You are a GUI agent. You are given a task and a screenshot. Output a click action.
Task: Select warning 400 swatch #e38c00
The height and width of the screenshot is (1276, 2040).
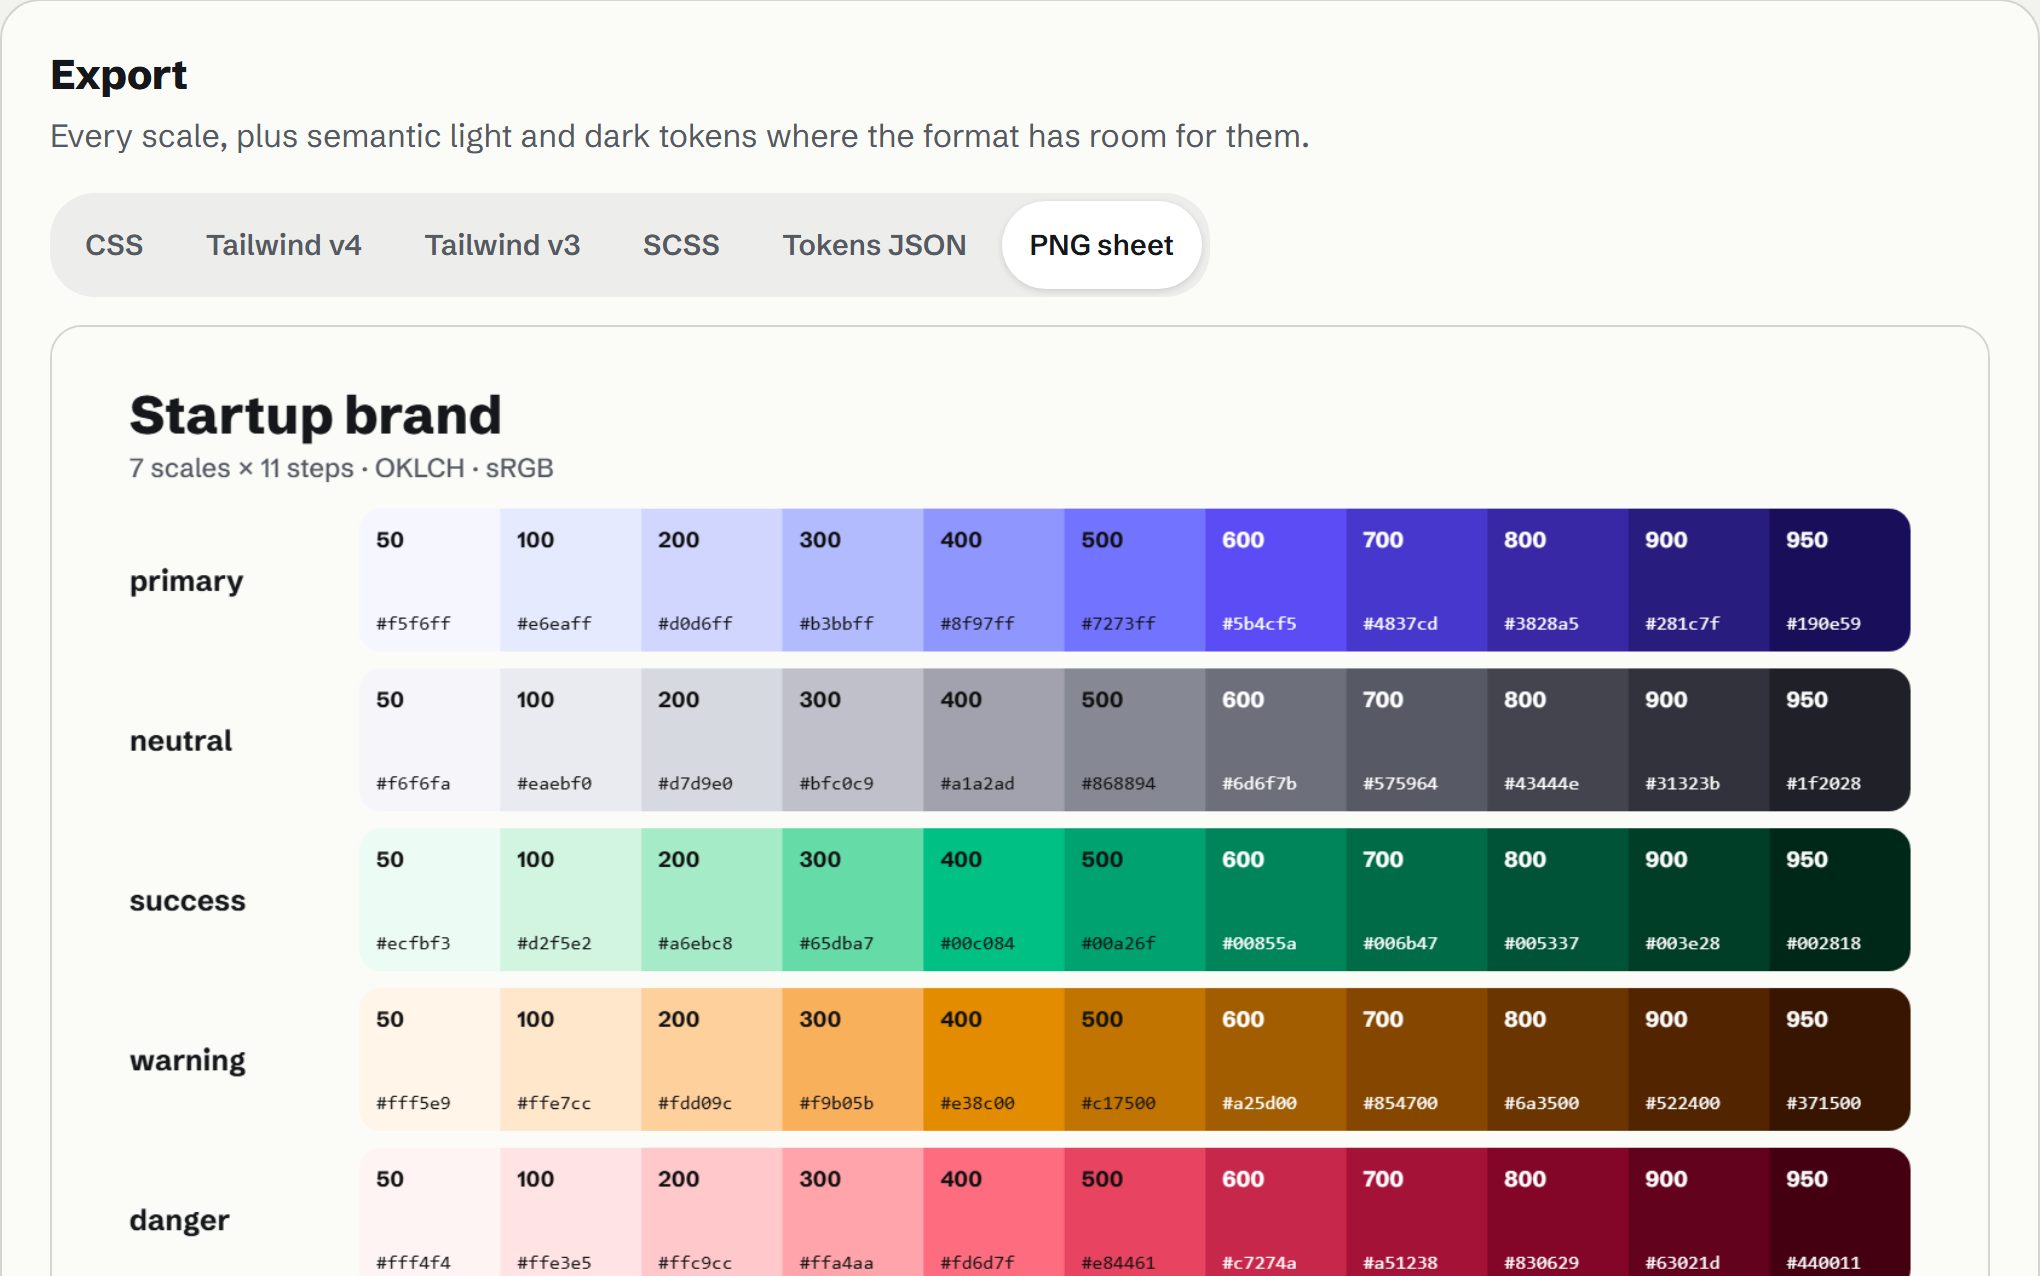pyautogui.click(x=994, y=1060)
